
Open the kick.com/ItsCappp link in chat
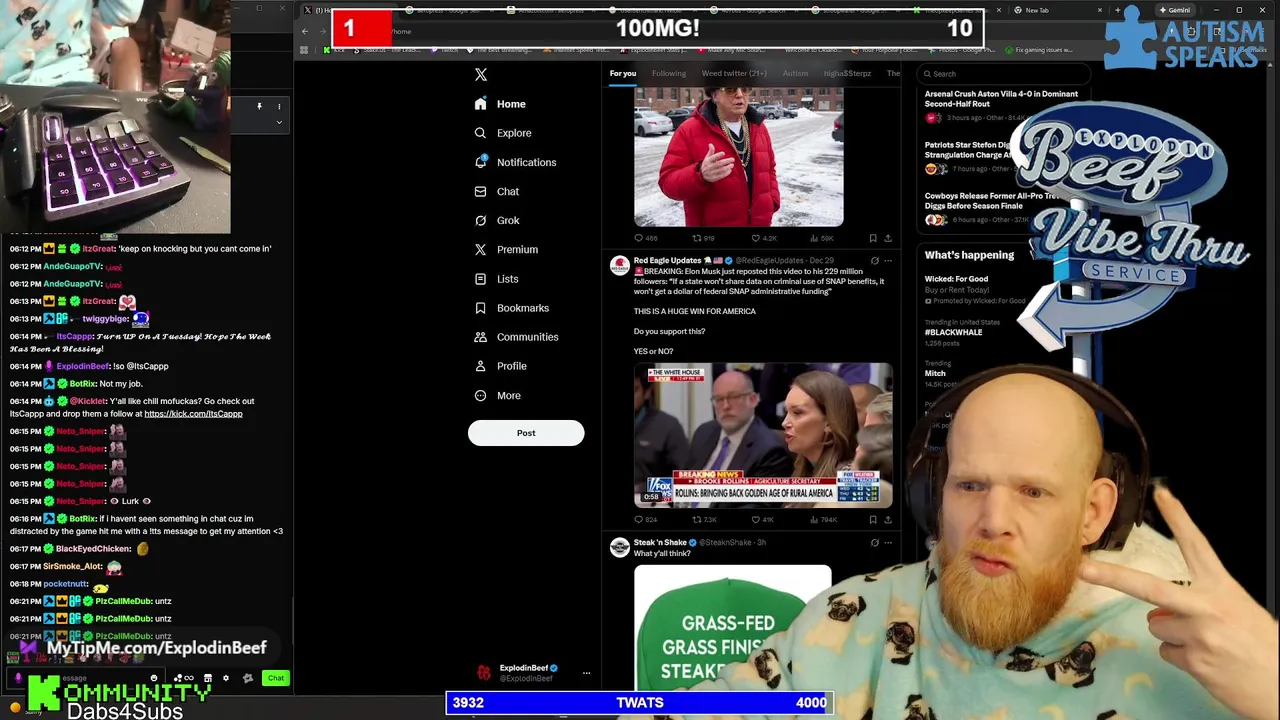coord(193,414)
